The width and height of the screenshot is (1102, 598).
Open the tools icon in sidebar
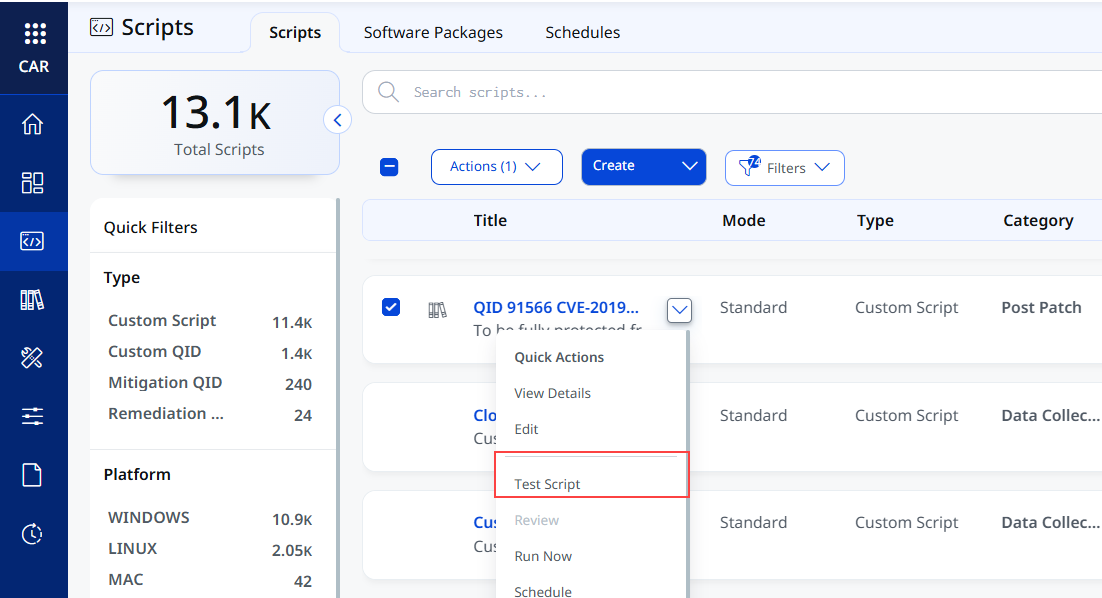pyautogui.click(x=32, y=358)
